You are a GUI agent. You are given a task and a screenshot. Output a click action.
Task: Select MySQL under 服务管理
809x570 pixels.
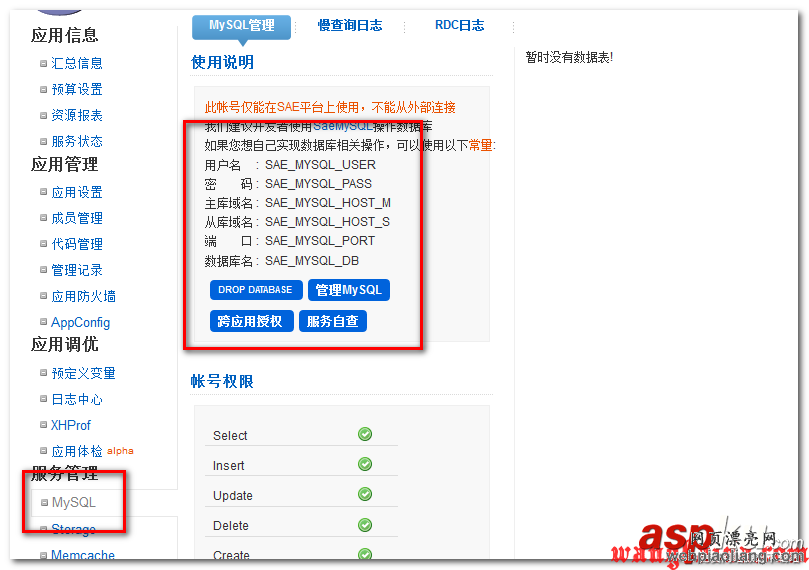74,502
